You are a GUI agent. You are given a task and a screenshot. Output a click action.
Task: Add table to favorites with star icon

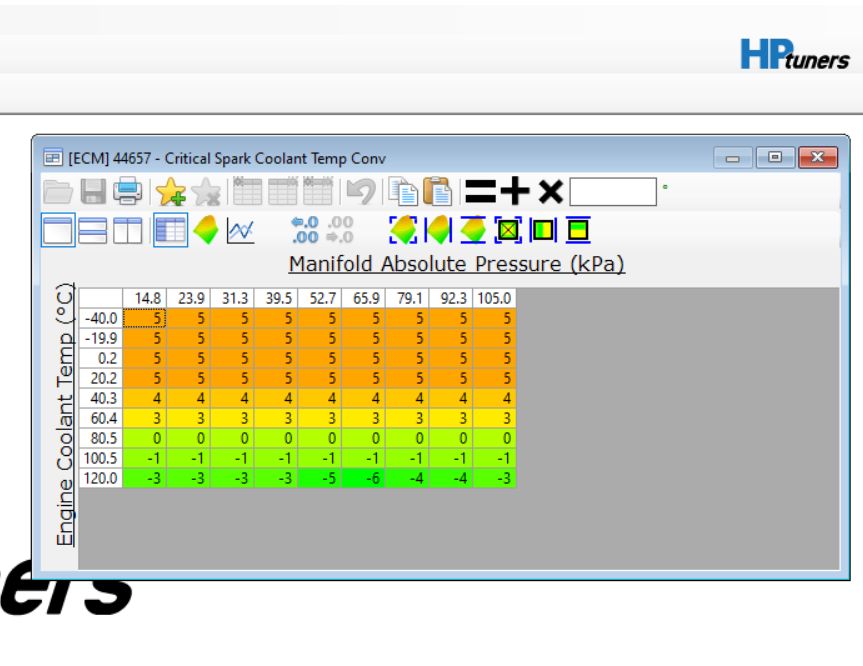(170, 191)
